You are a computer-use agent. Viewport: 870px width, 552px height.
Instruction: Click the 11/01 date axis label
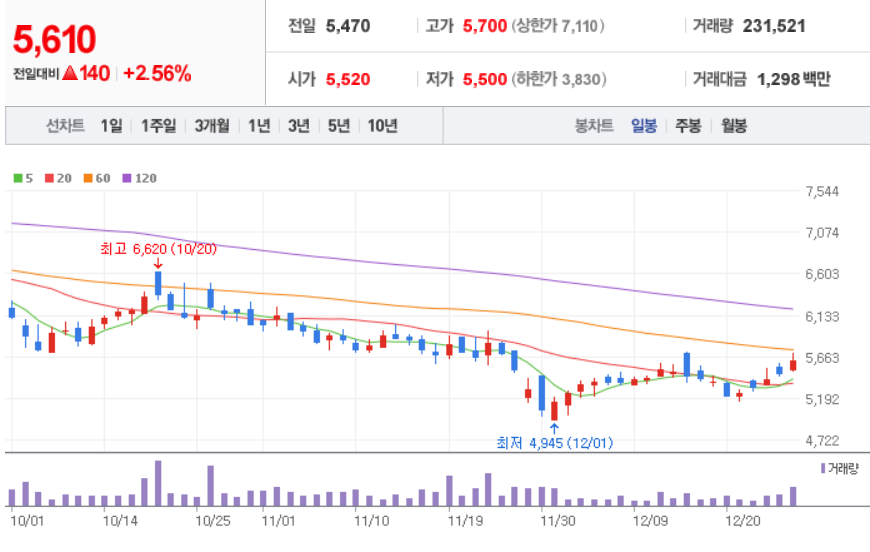(279, 521)
